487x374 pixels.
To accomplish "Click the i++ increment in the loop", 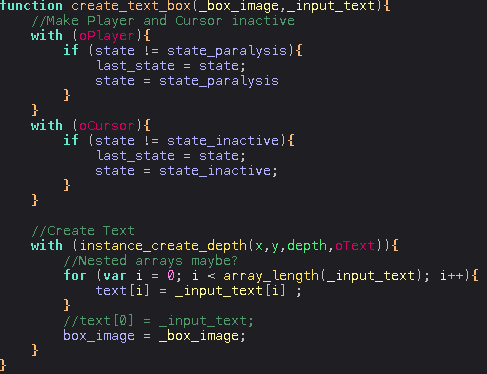I will [x=452, y=276].
